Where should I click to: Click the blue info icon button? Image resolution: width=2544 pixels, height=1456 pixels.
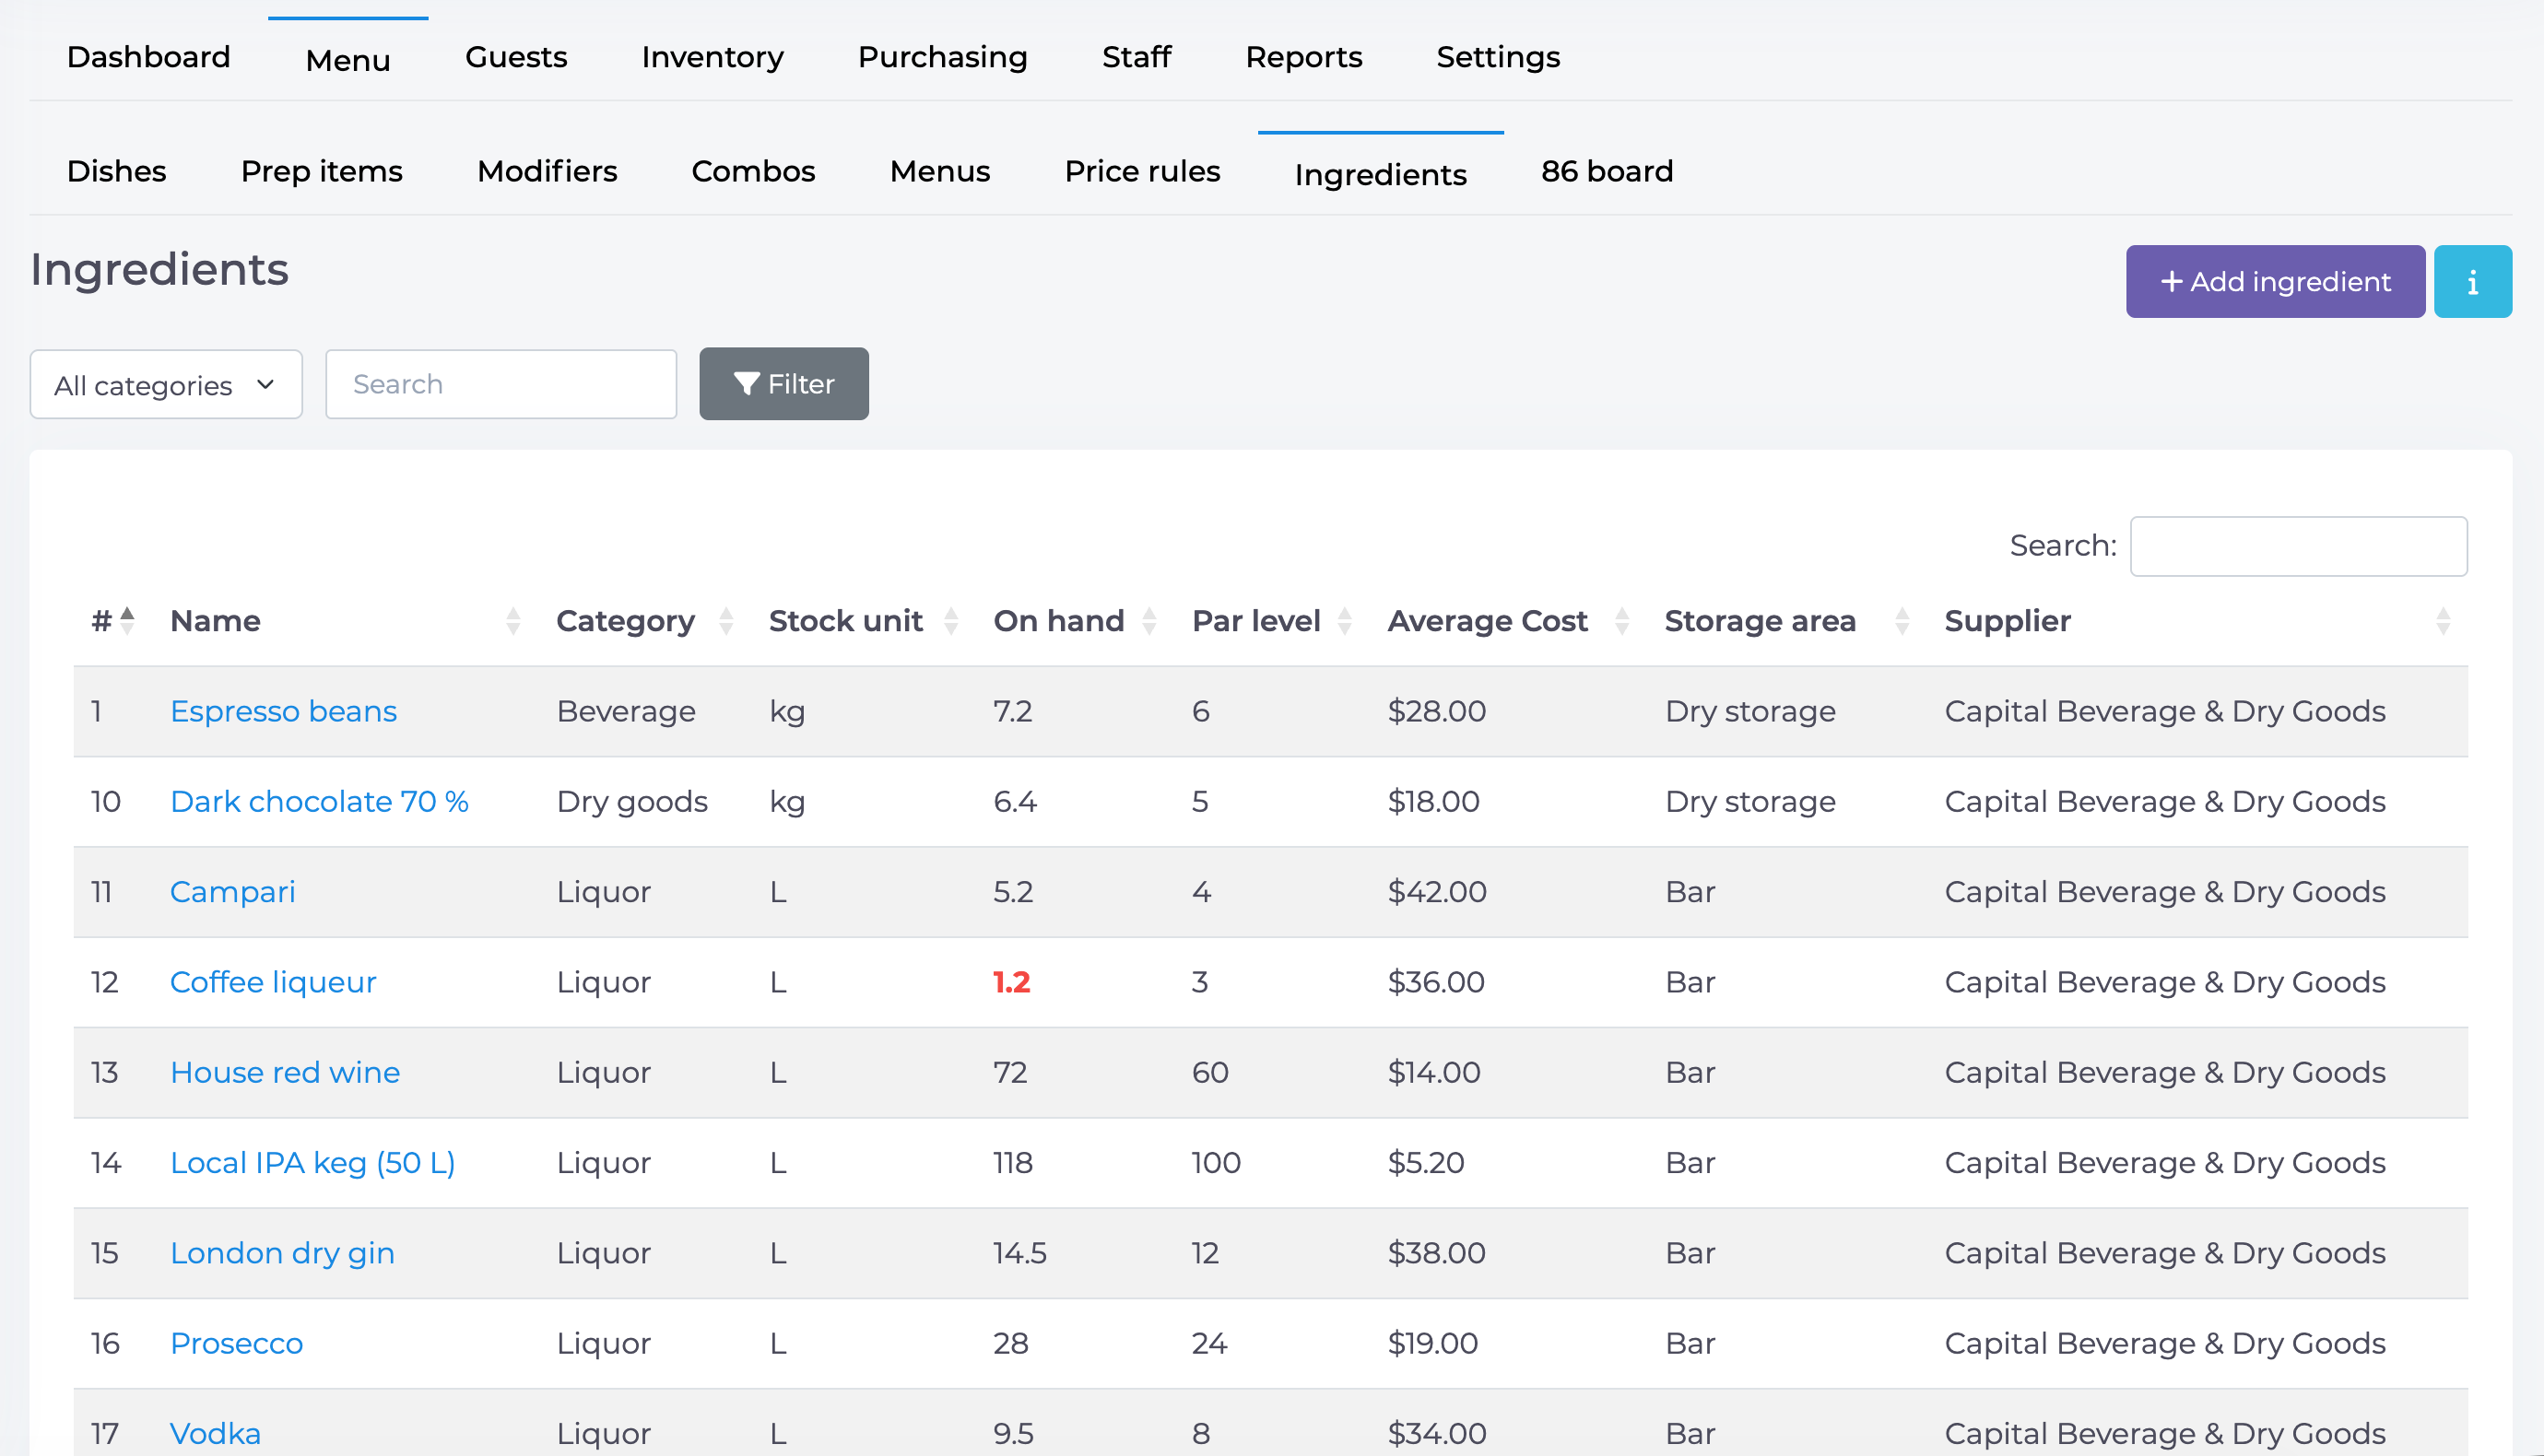(x=2472, y=282)
